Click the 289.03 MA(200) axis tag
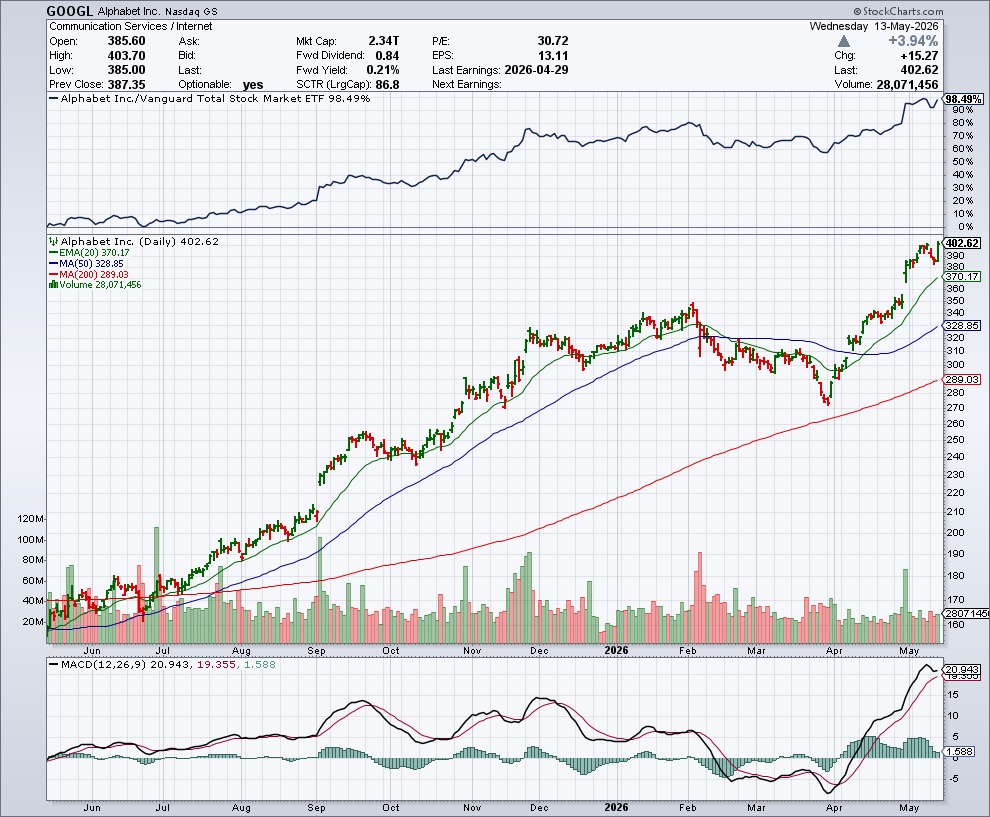This screenshot has width=990, height=817. coord(962,379)
